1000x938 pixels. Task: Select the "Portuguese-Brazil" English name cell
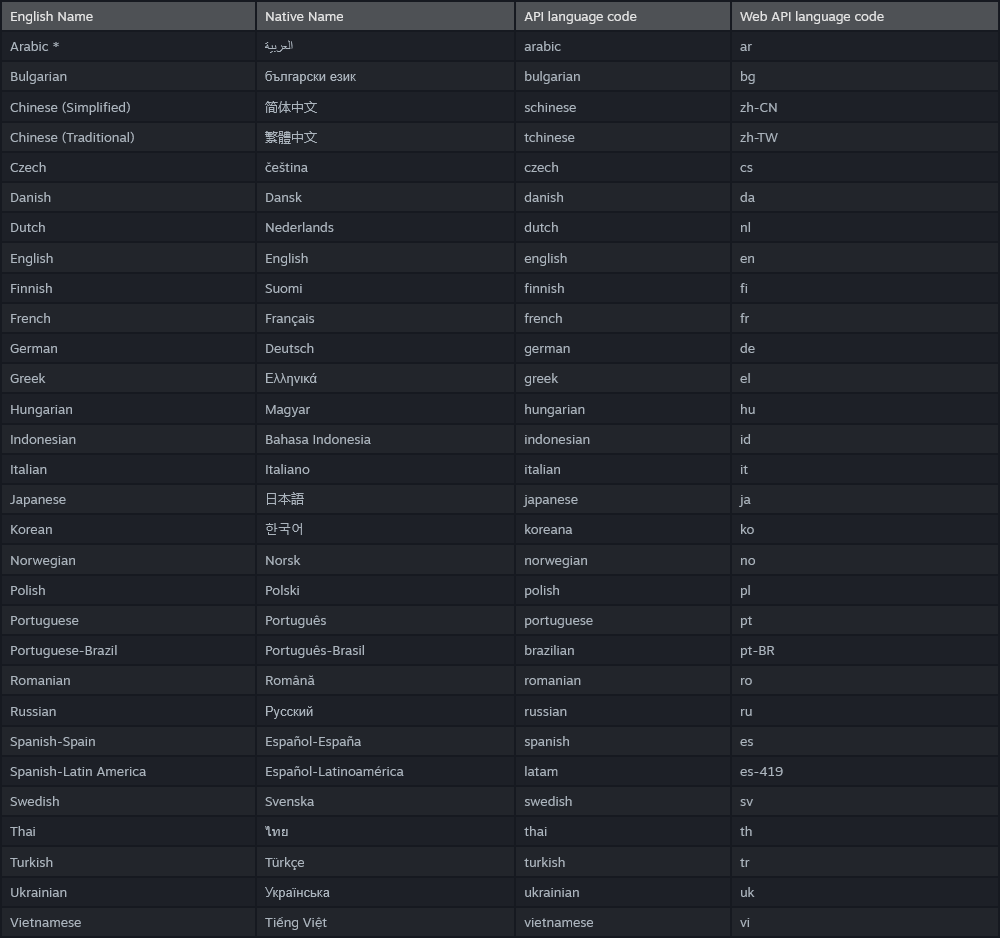[x=128, y=650]
